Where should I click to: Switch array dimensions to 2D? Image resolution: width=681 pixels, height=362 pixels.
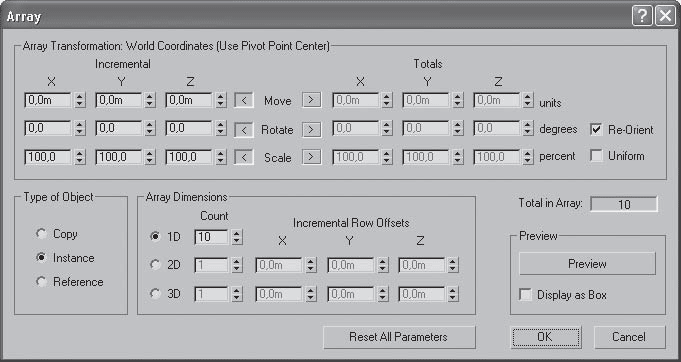click(155, 264)
